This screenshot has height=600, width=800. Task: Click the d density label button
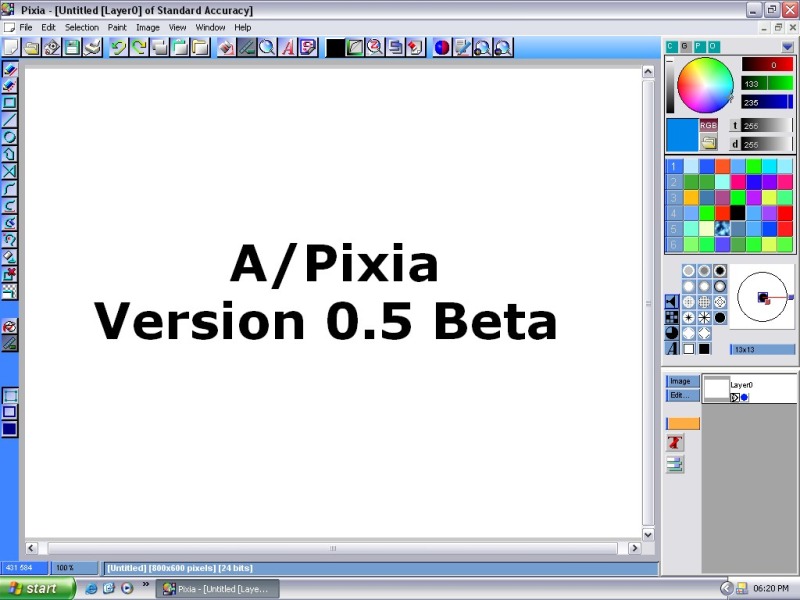[x=735, y=144]
